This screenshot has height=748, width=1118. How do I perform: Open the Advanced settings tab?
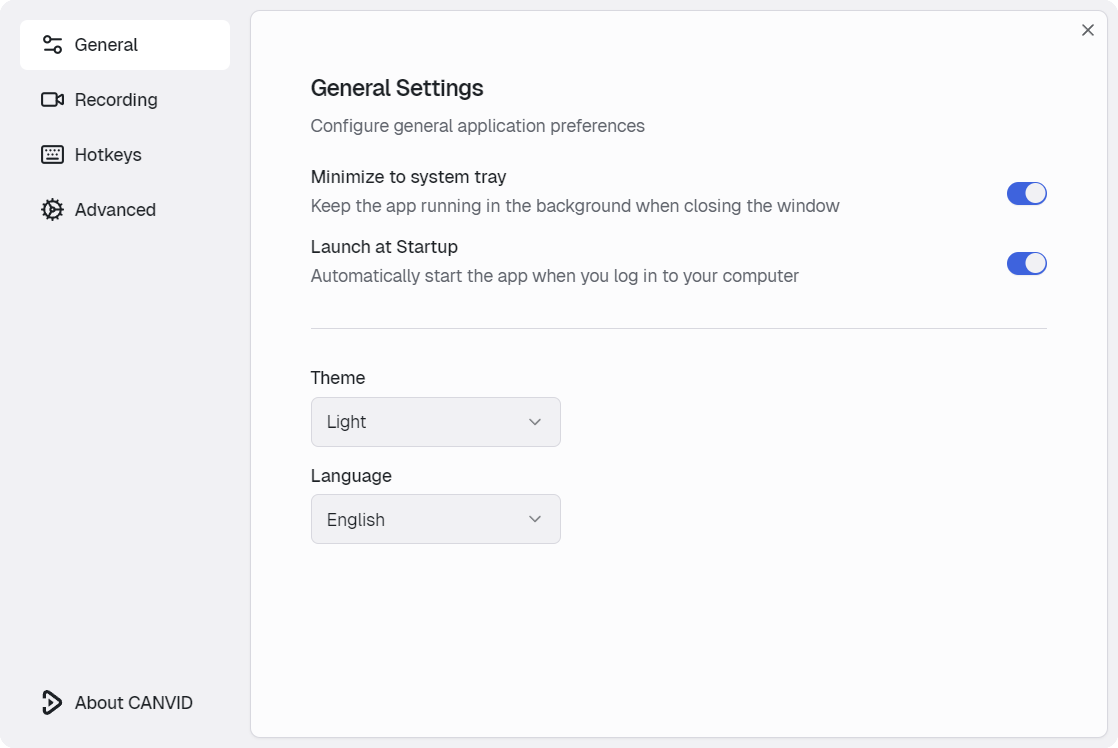coord(115,210)
